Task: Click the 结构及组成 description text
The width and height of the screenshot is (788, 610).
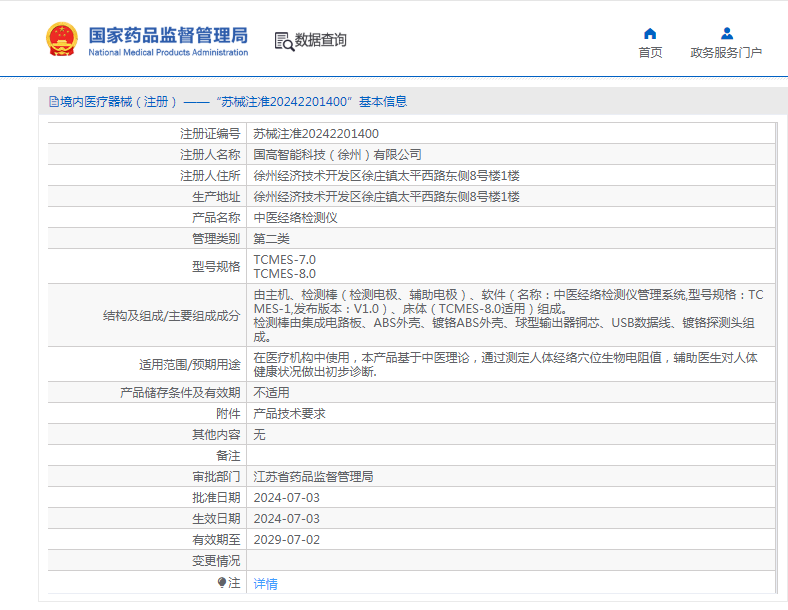Action: pyautogui.click(x=508, y=316)
